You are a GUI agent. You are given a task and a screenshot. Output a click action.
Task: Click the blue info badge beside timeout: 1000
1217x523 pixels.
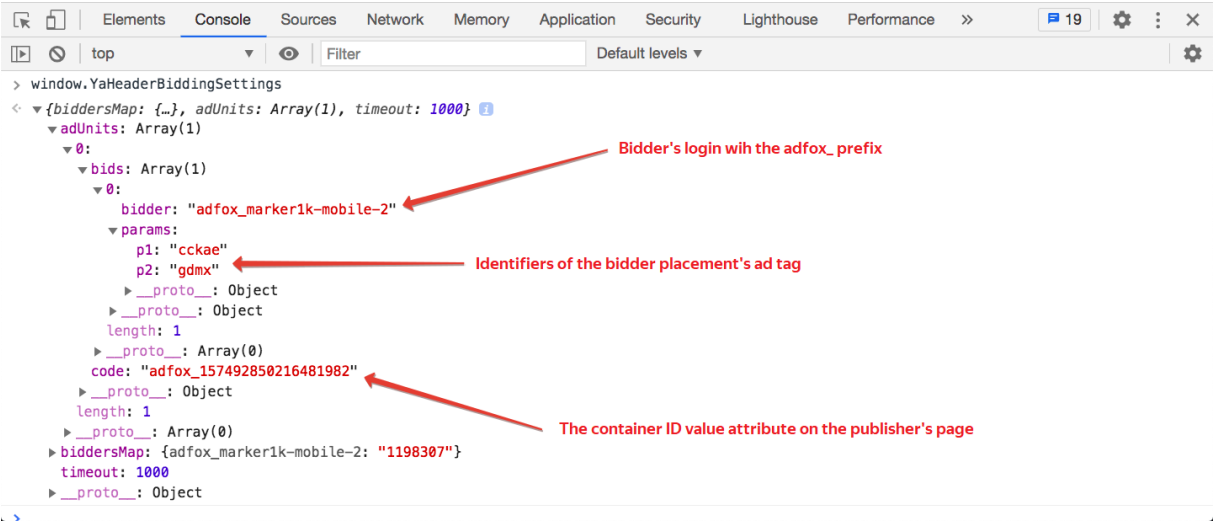(486, 109)
